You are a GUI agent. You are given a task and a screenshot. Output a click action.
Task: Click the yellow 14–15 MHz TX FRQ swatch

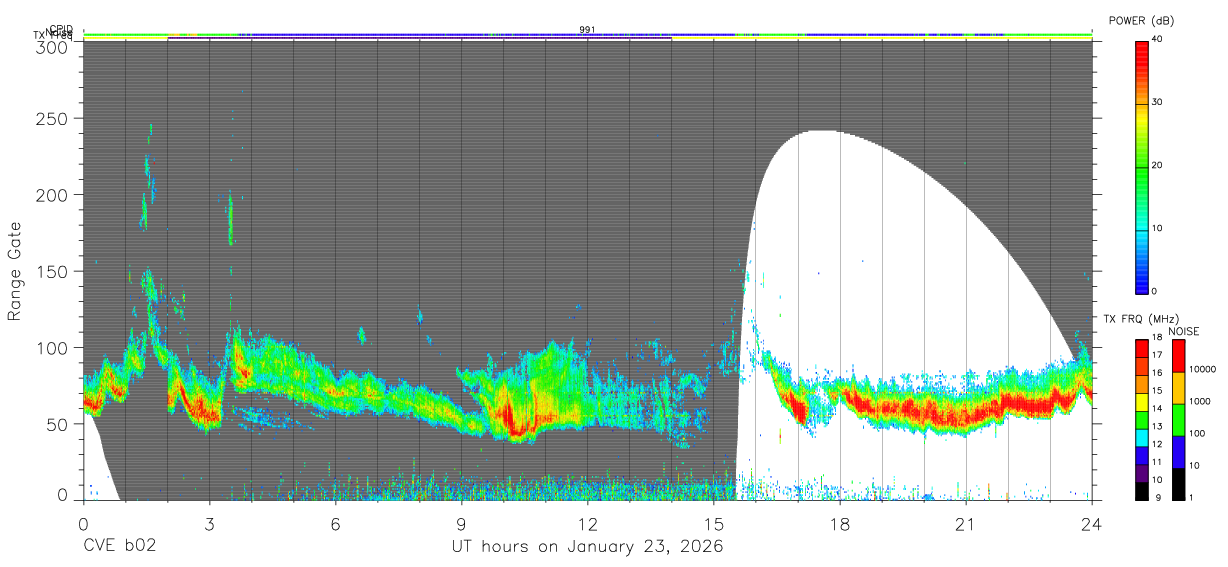click(x=1141, y=403)
